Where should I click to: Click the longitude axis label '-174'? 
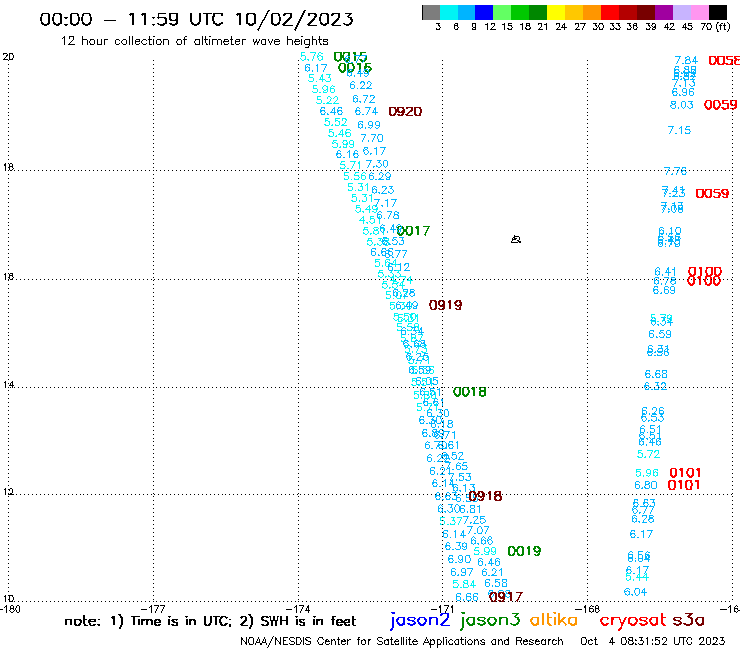point(298,609)
